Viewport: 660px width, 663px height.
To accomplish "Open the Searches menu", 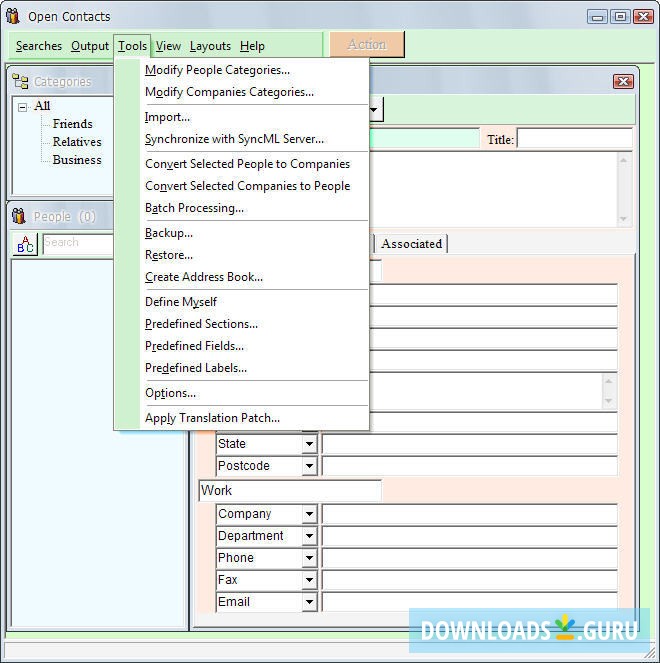I will click(x=38, y=46).
